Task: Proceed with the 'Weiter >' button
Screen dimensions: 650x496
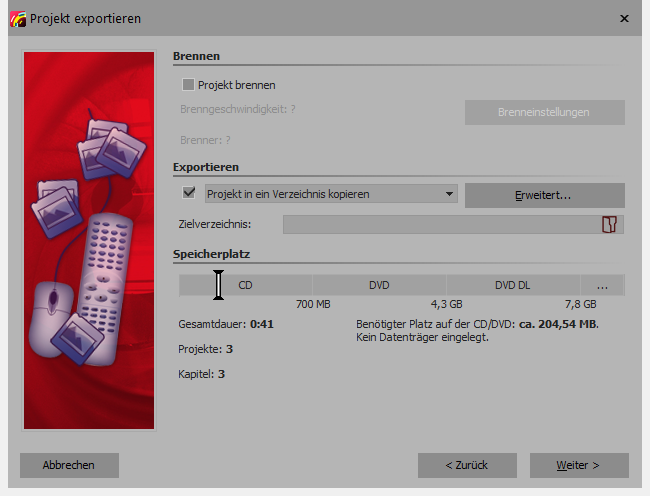Action: point(578,465)
